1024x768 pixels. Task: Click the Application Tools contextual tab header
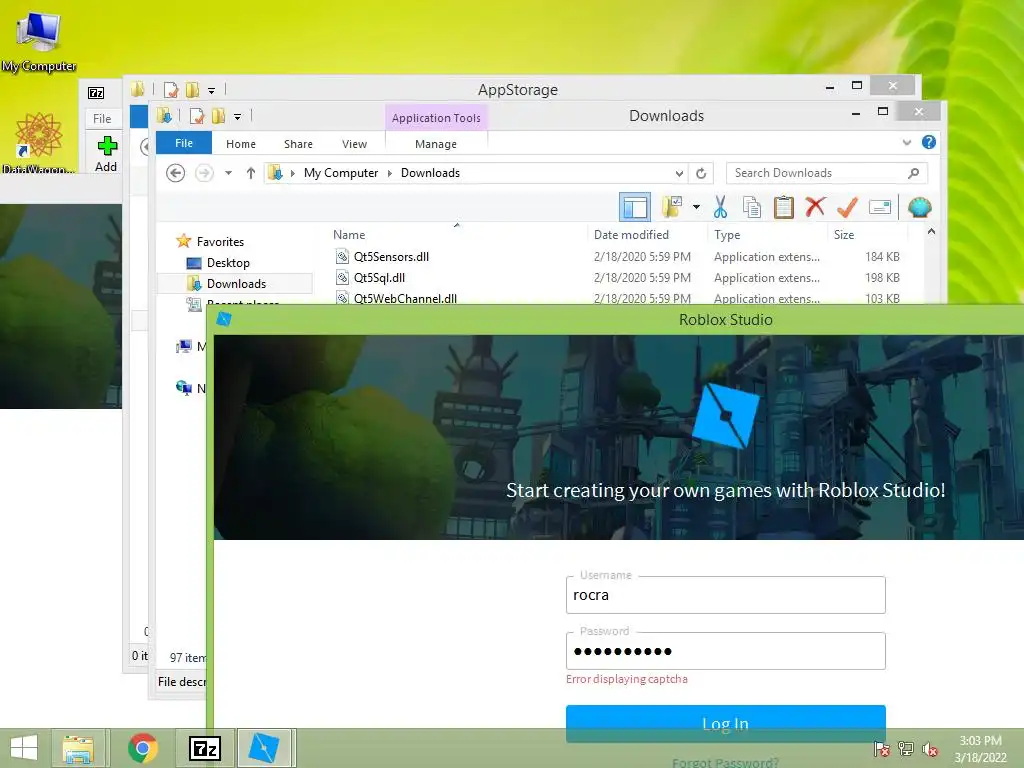tap(436, 118)
